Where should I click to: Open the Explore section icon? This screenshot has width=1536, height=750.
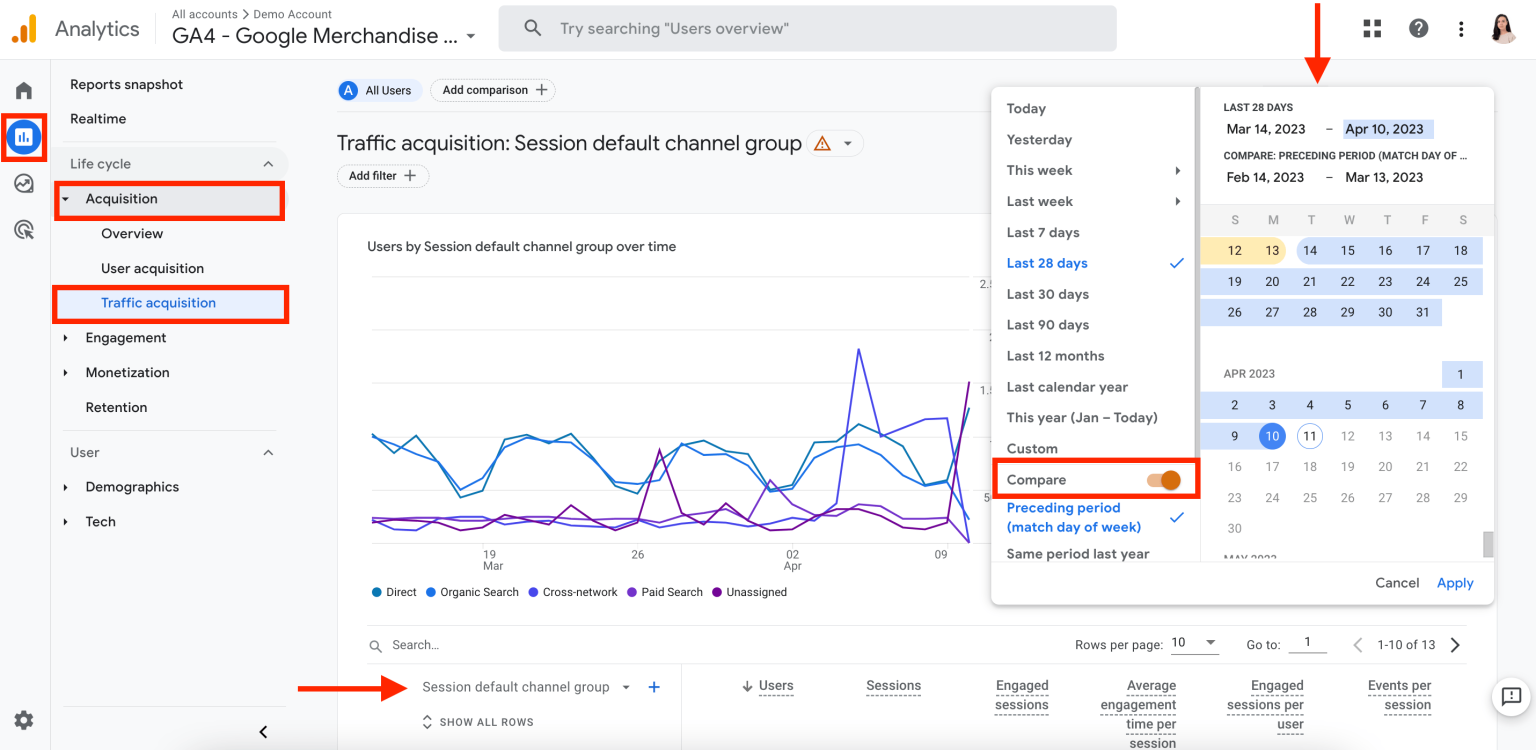tap(24, 183)
